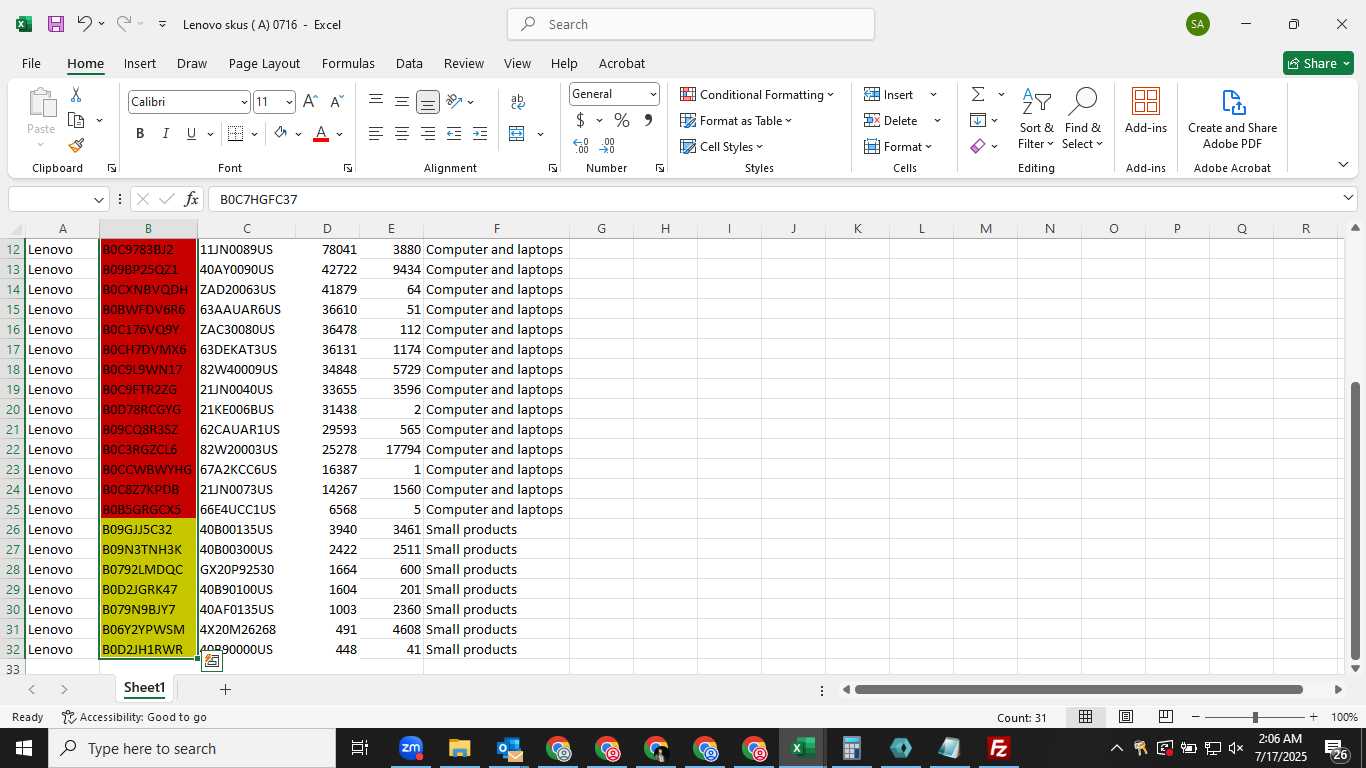This screenshot has width=1366, height=768.
Task: Expand the Cell Styles menu
Action: (721, 146)
